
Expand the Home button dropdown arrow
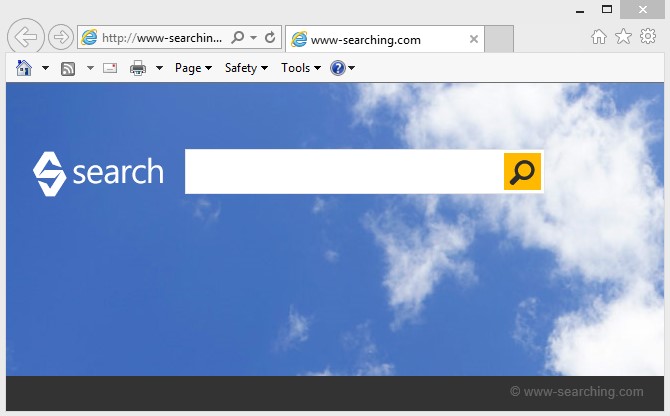(x=45, y=68)
